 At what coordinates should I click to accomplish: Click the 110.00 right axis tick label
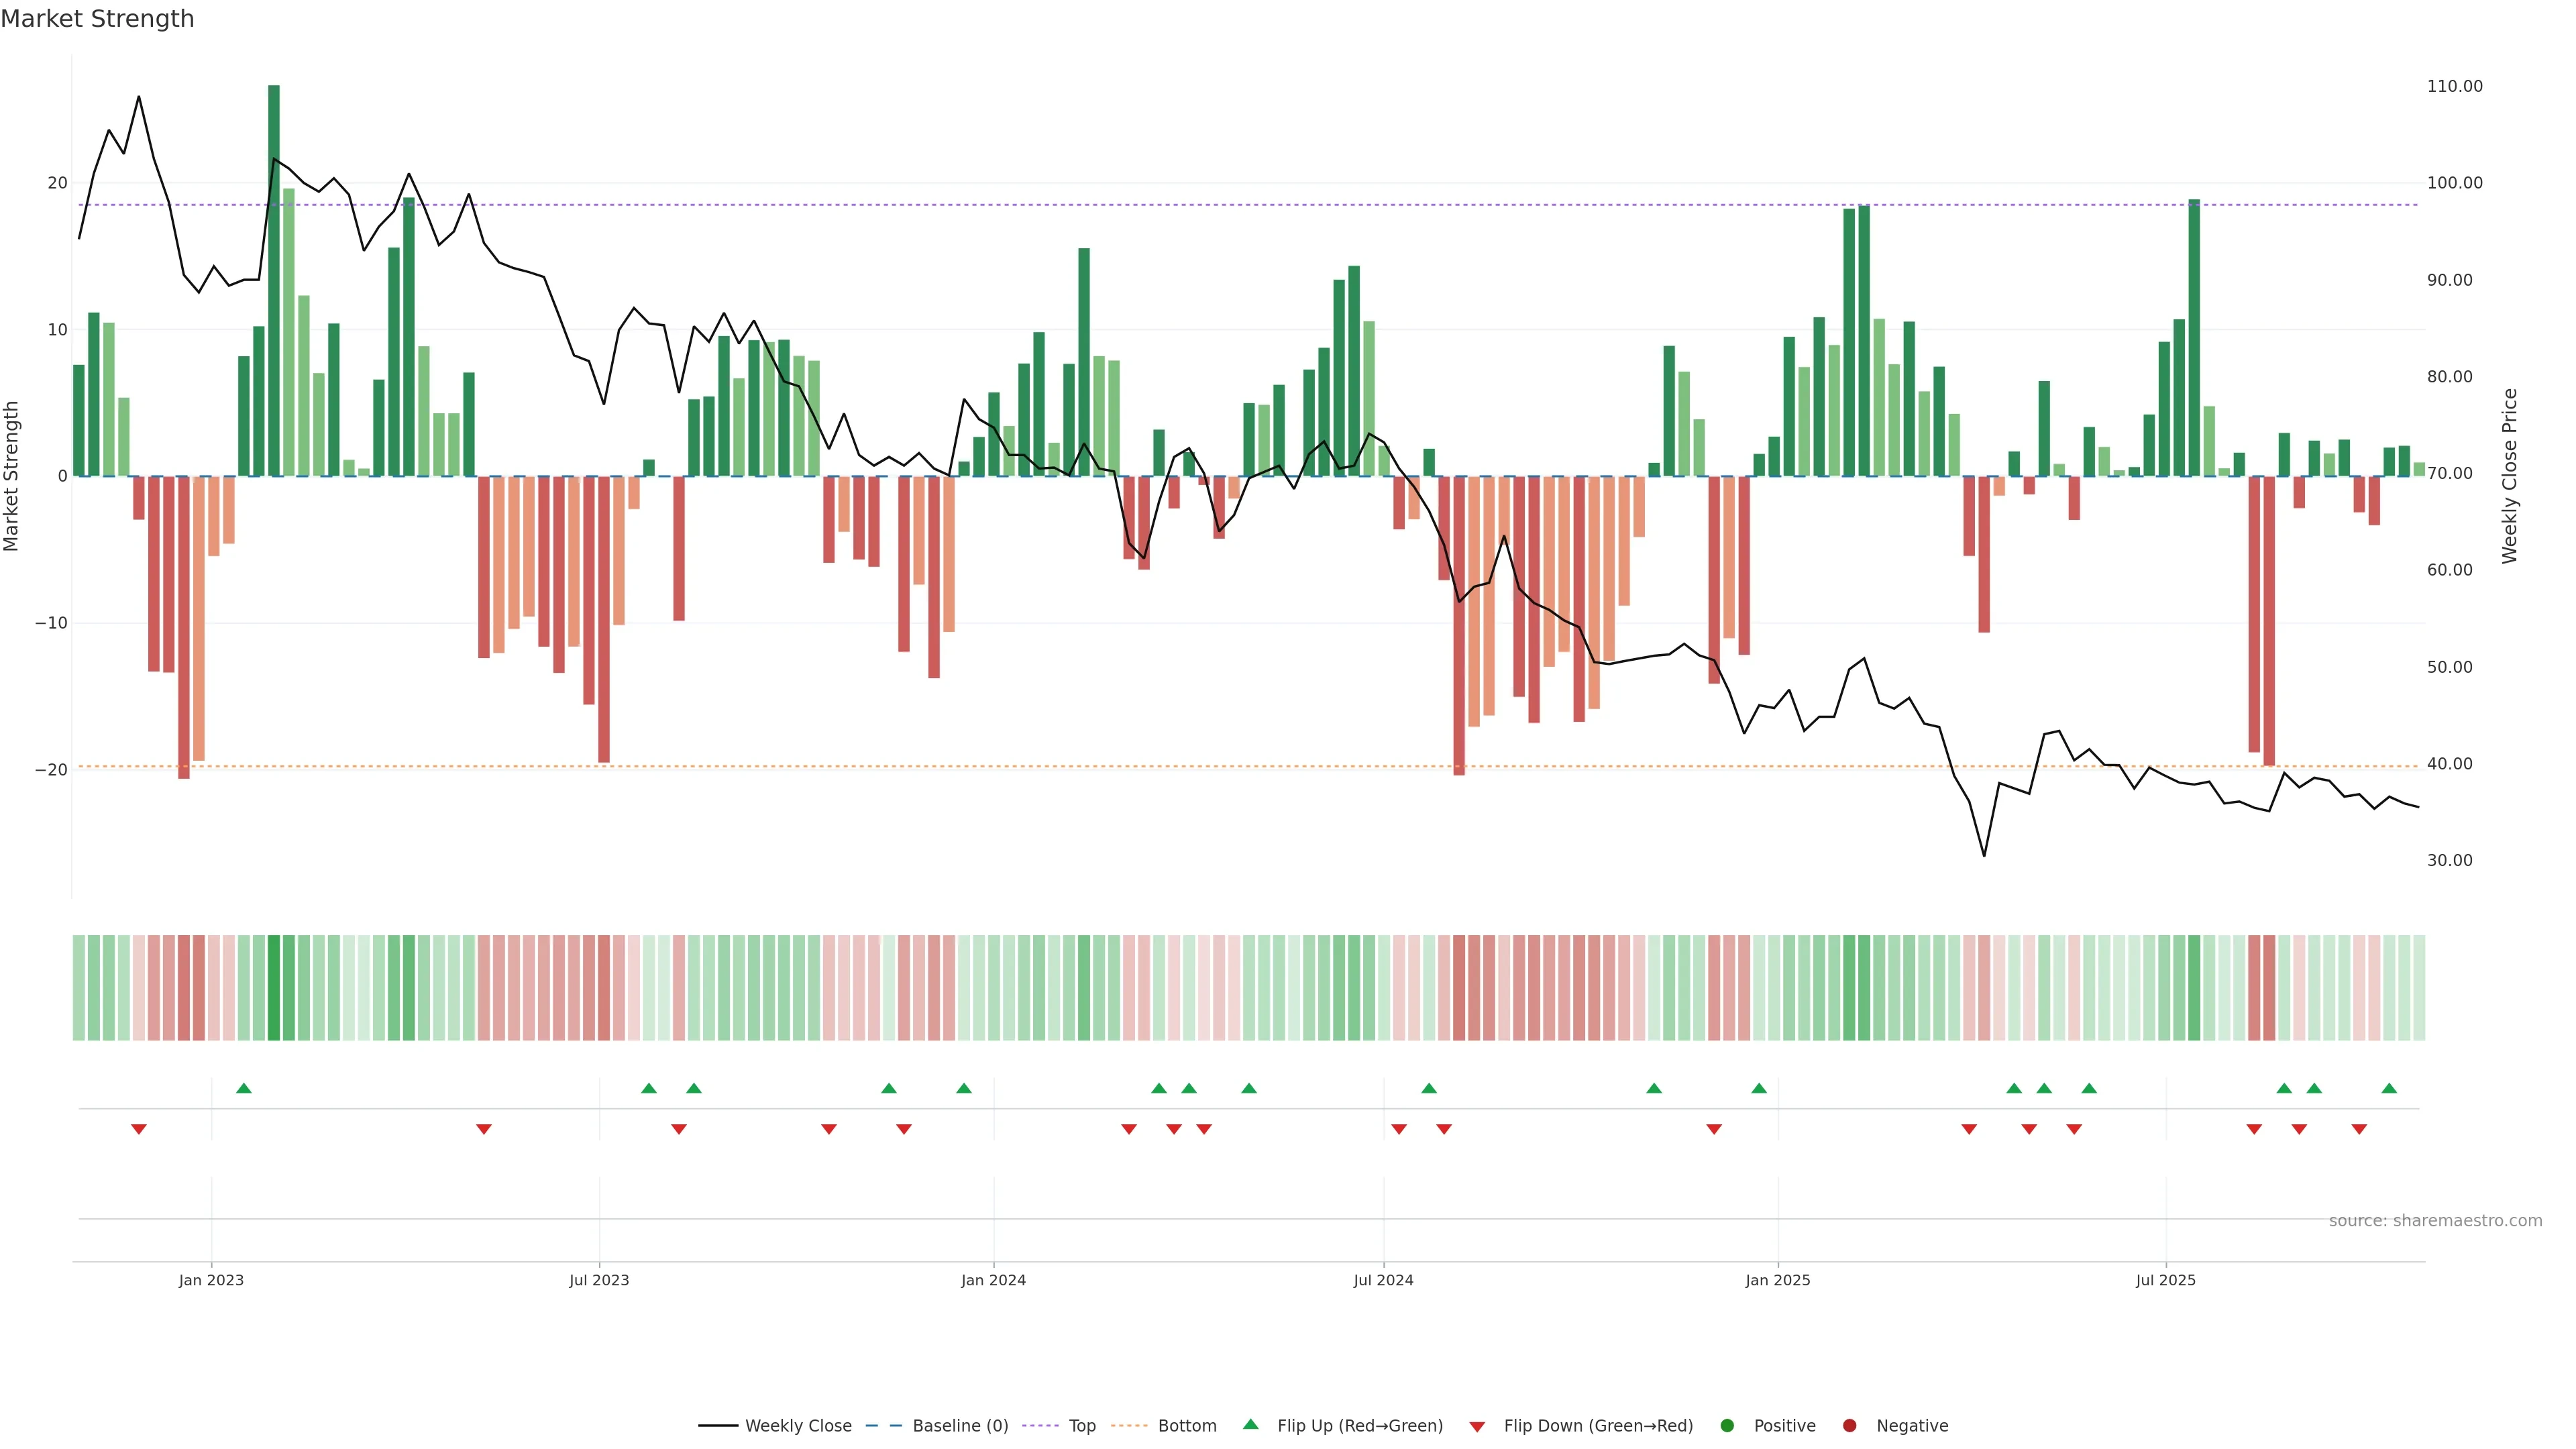2454,87
